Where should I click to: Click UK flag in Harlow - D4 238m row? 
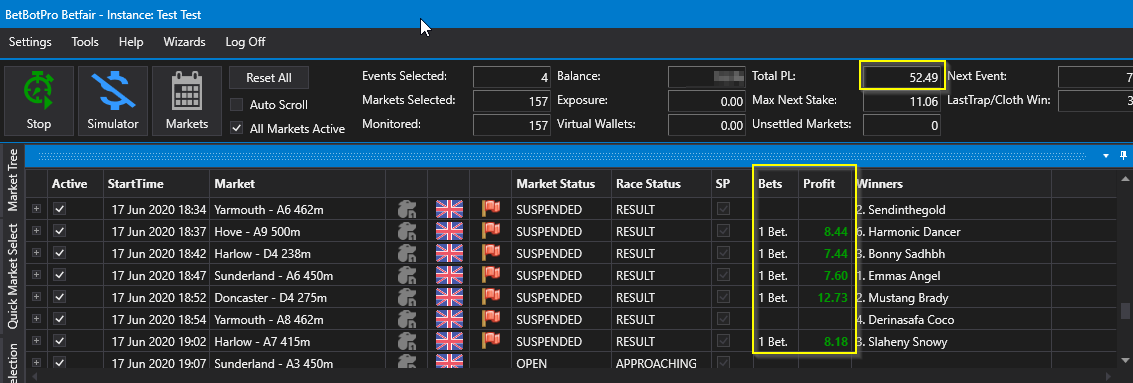click(x=449, y=254)
